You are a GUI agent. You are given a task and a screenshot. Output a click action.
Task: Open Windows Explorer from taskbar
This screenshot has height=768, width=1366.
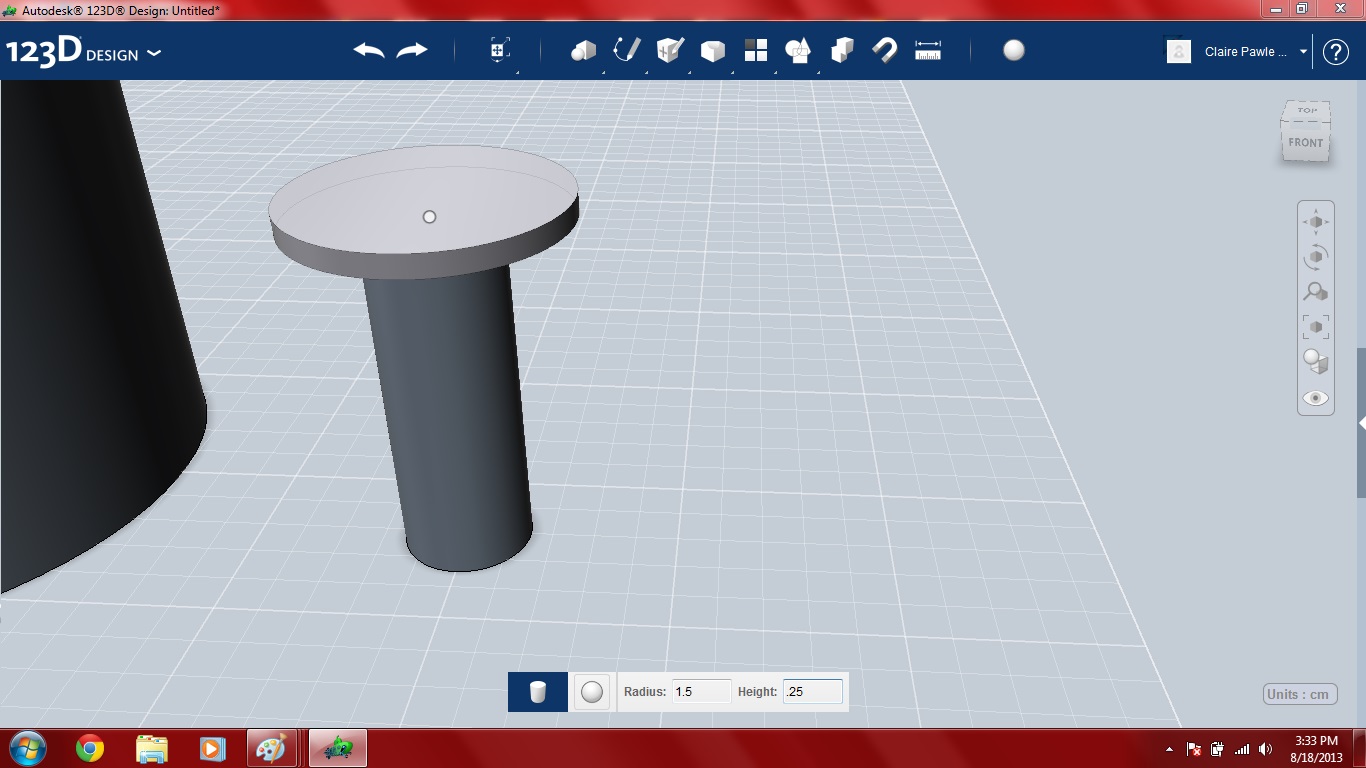tap(152, 748)
